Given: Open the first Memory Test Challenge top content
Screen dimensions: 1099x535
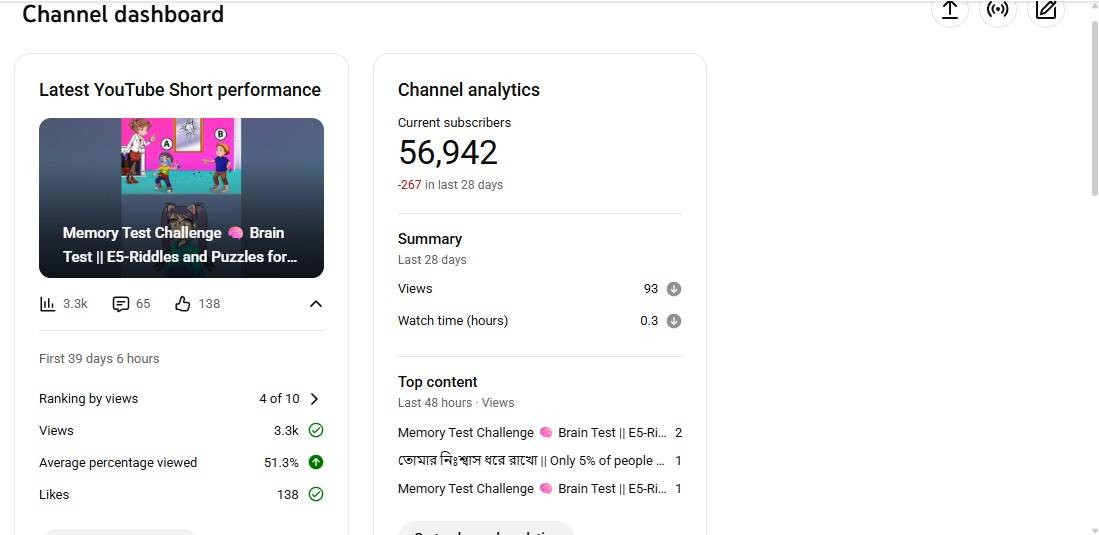Looking at the screenshot, I should (531, 433).
